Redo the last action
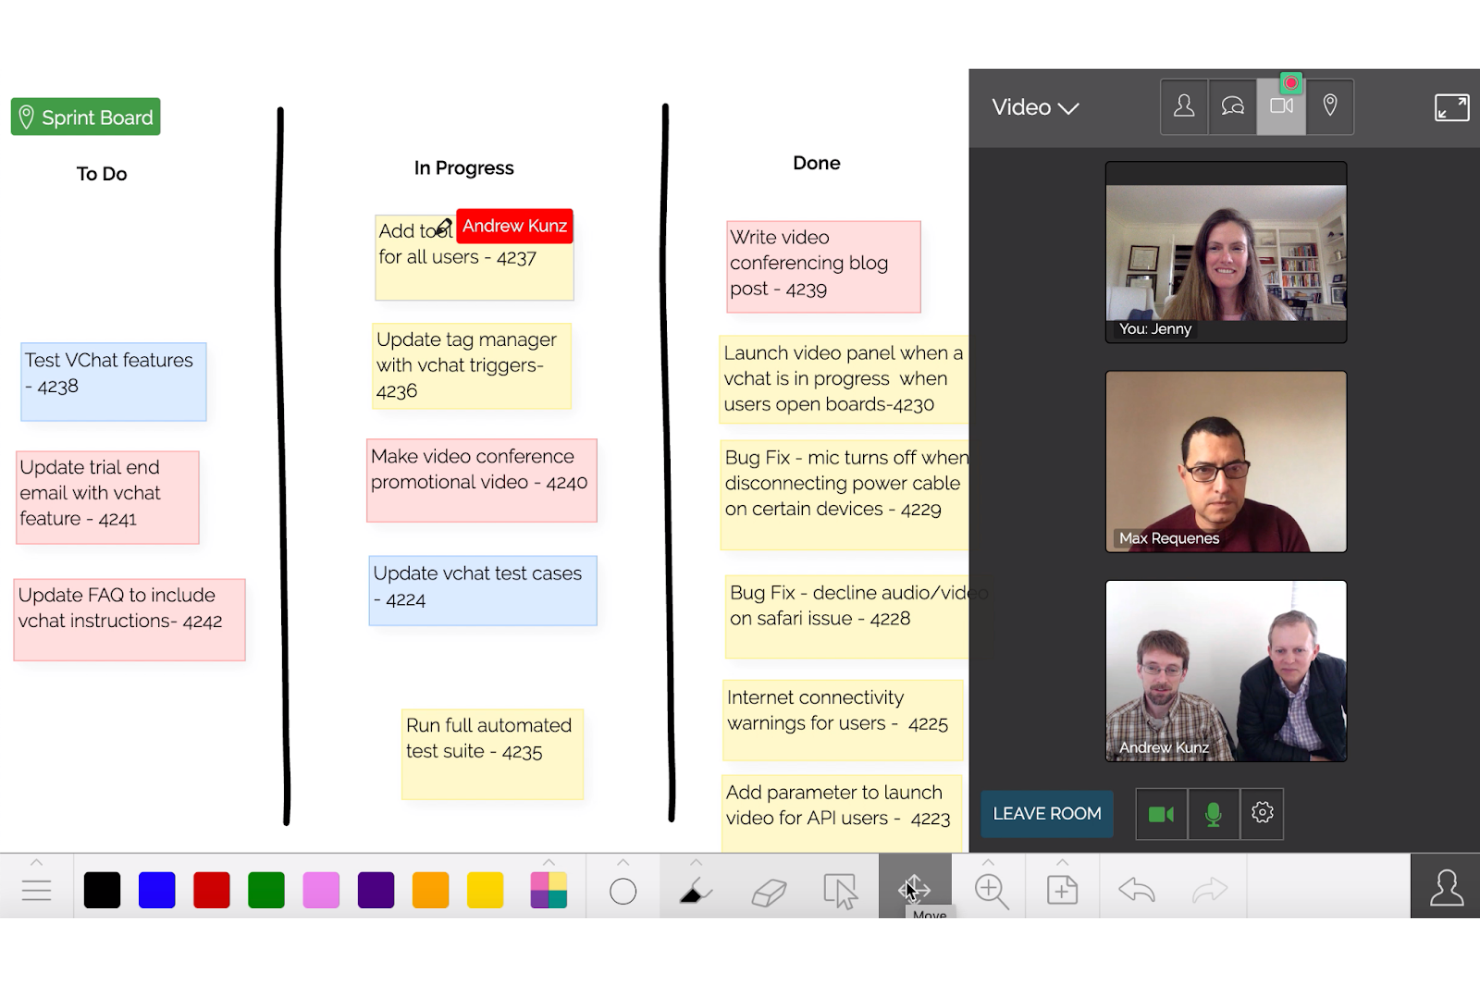The image size is (1480, 987). click(1209, 889)
